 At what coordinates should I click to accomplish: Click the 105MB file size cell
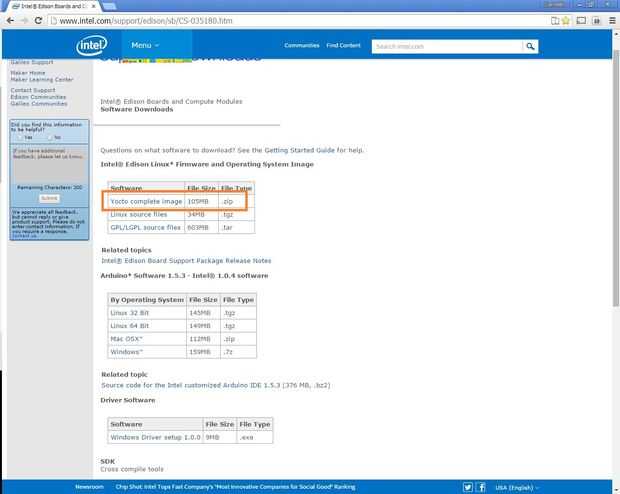point(202,201)
